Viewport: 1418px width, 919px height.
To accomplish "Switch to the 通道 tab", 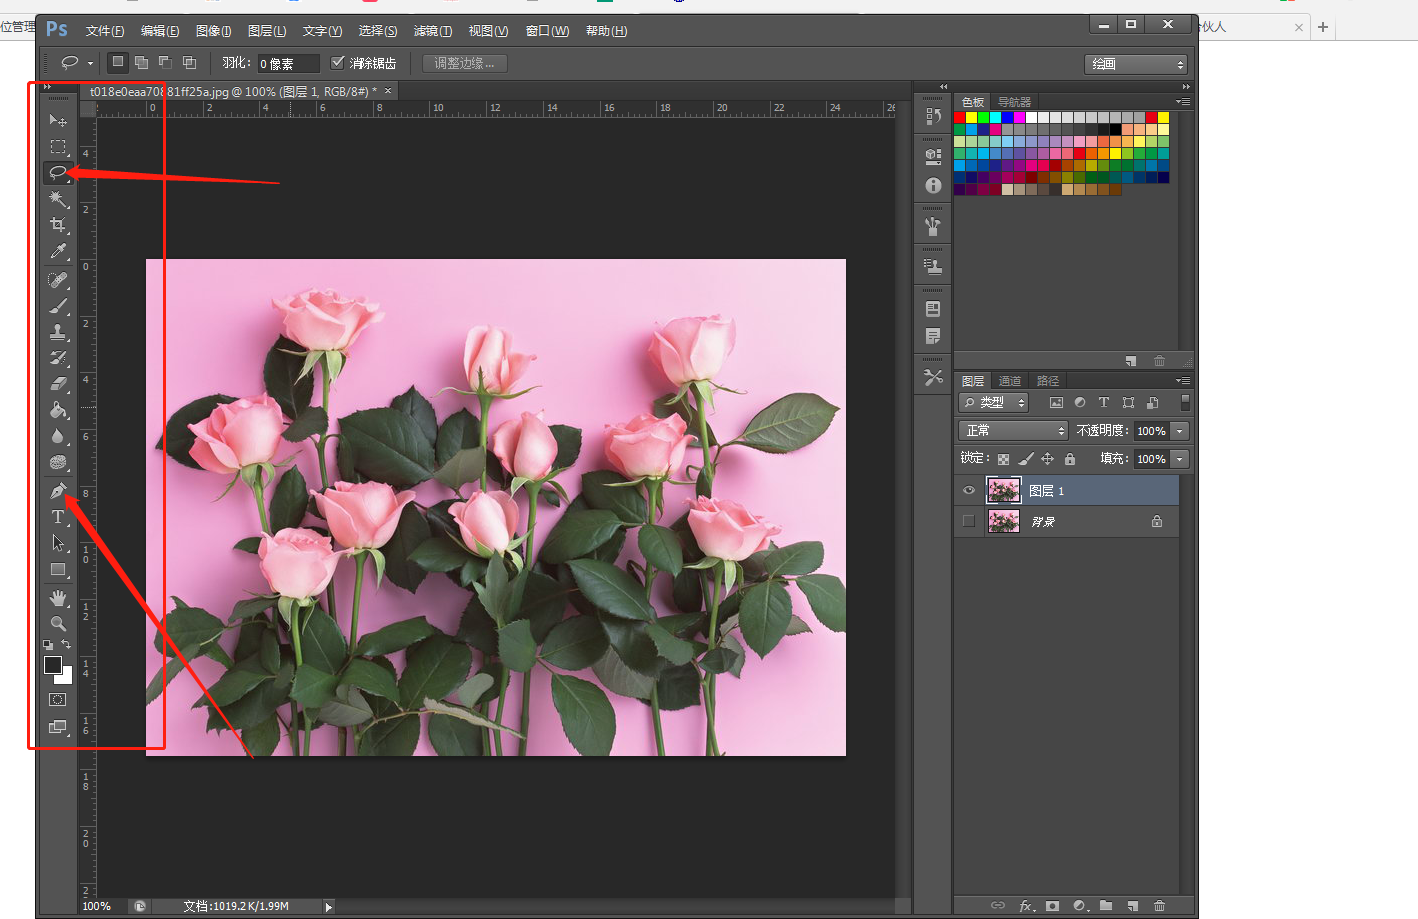I will coord(1010,381).
